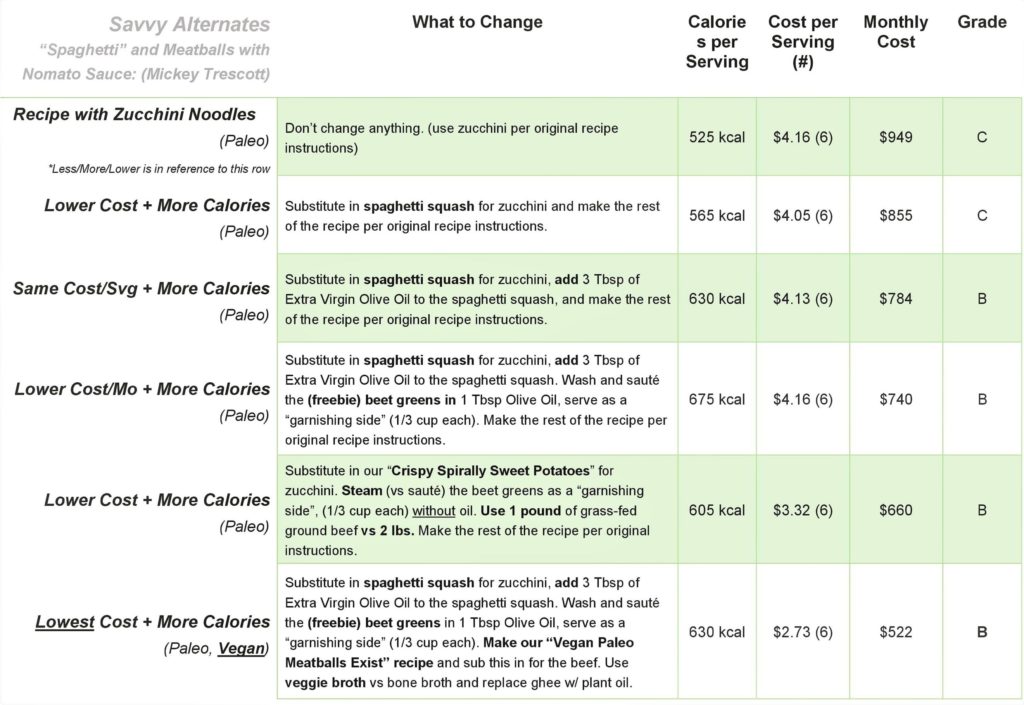Click the "Monthly Cost" column header

point(896,32)
